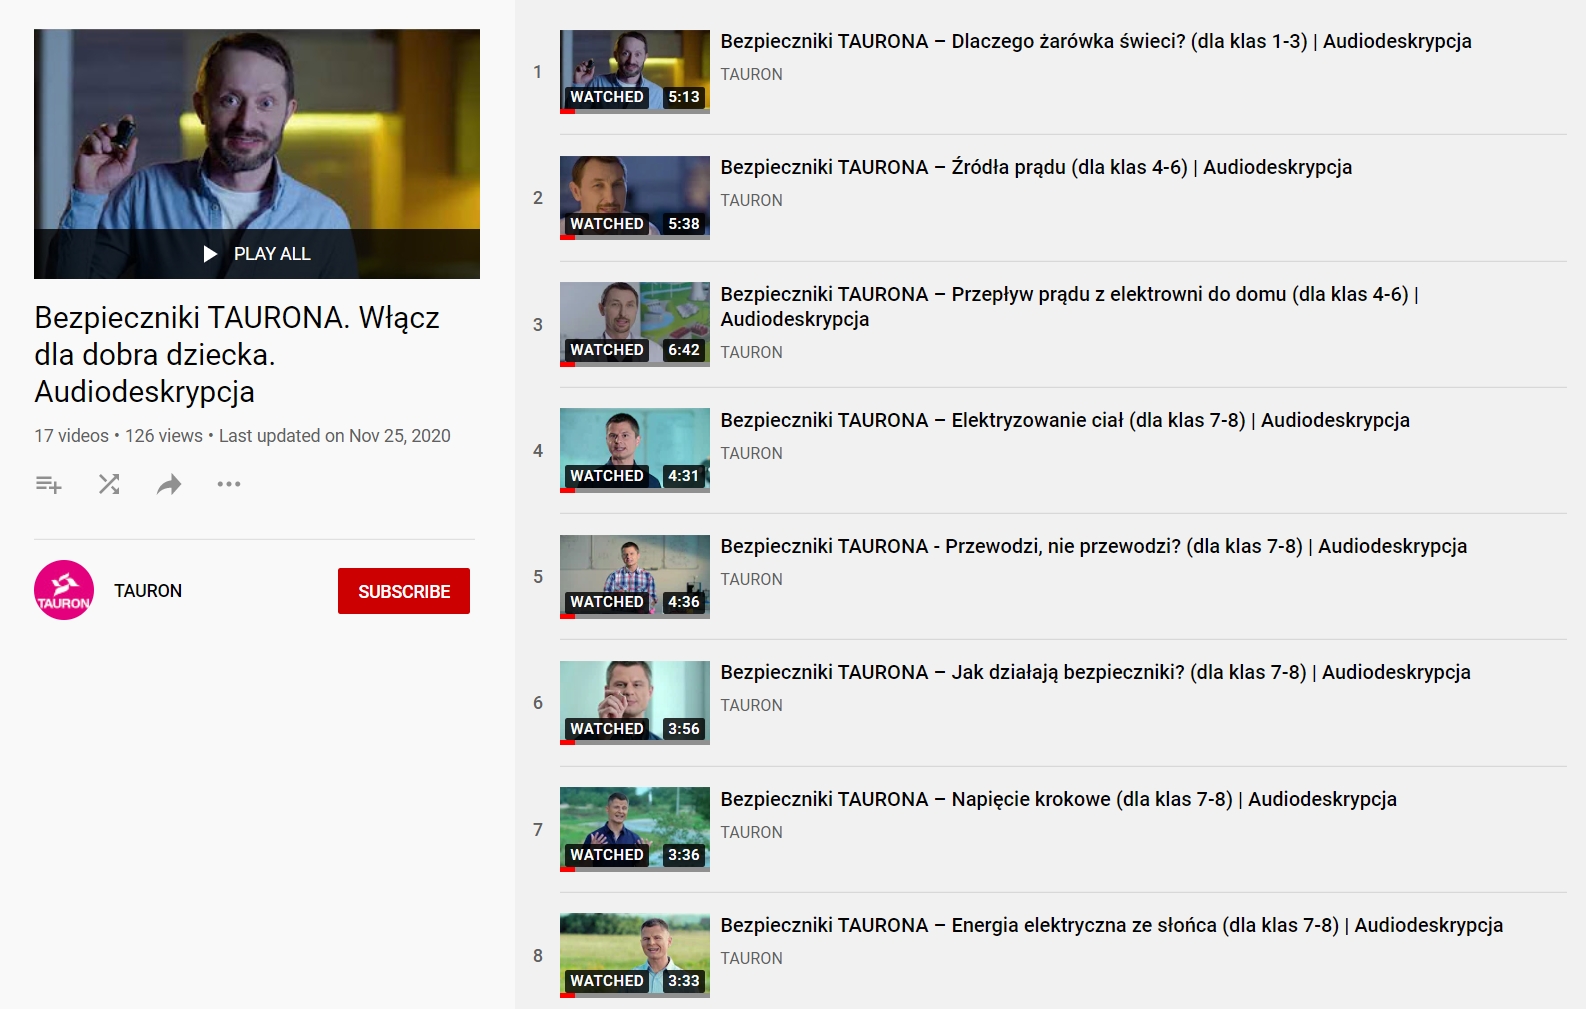Click the Przewodzi, nie przewodzi video thumbnail

point(634,576)
